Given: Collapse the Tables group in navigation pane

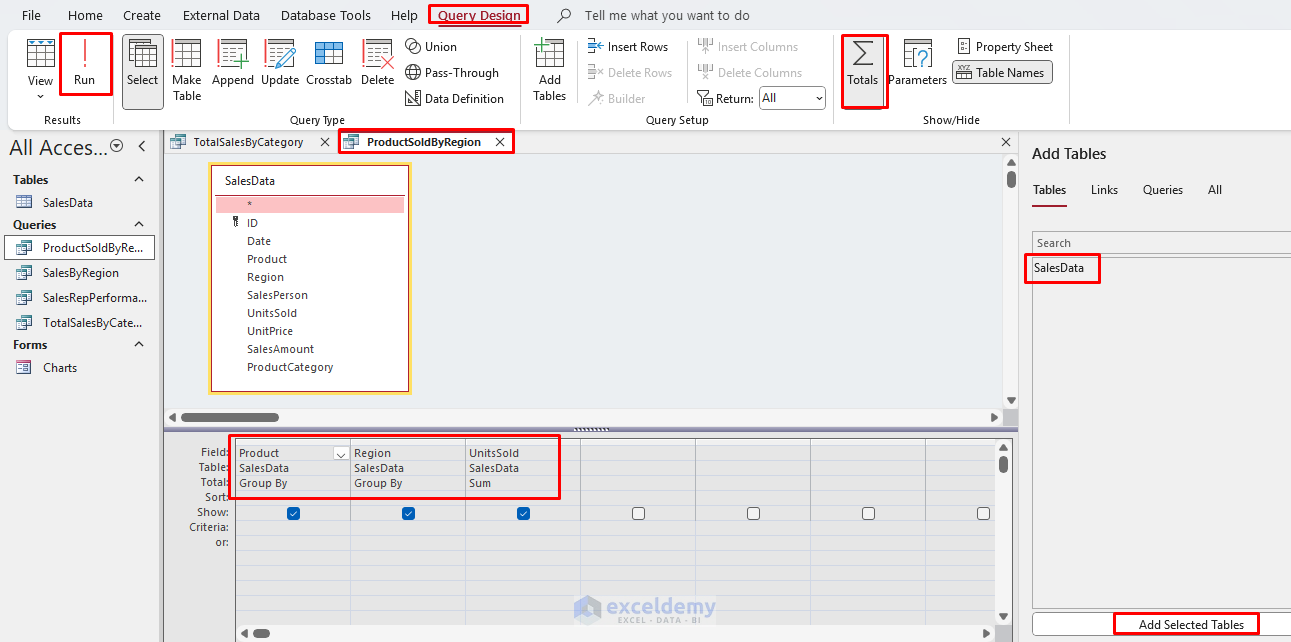Looking at the screenshot, I should click(x=139, y=180).
